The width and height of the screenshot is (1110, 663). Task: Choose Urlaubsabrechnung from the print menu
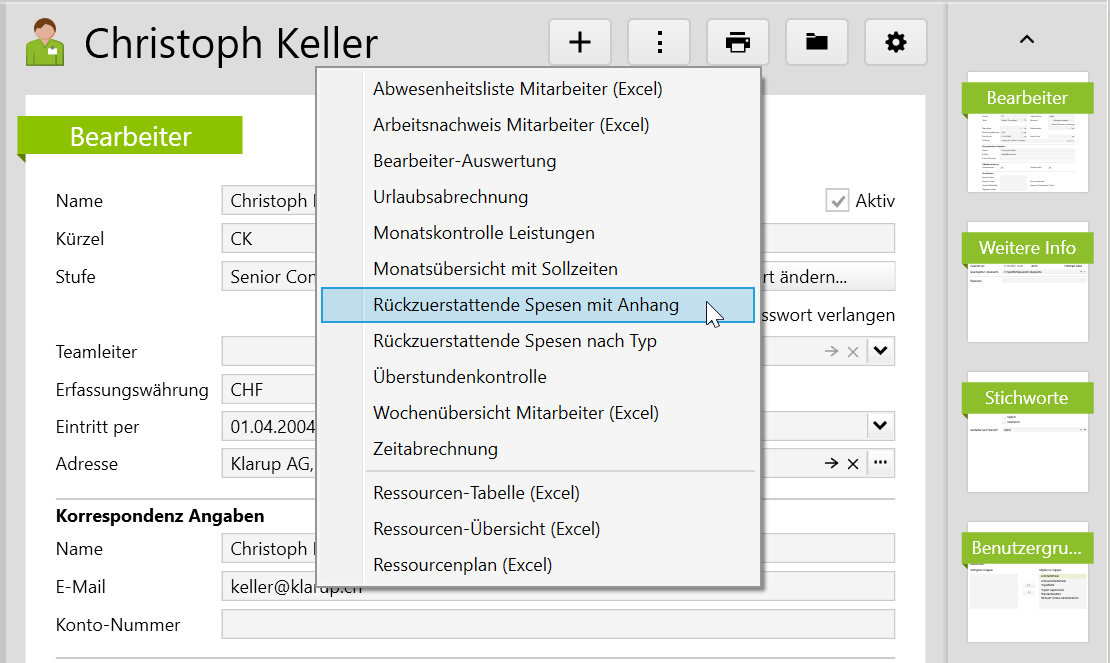point(450,197)
